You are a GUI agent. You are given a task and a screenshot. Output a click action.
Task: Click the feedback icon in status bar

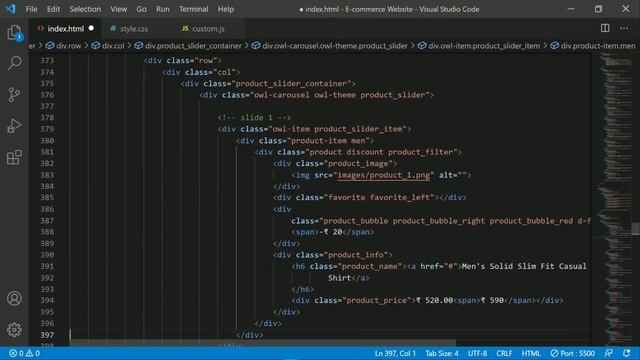(x=608, y=353)
